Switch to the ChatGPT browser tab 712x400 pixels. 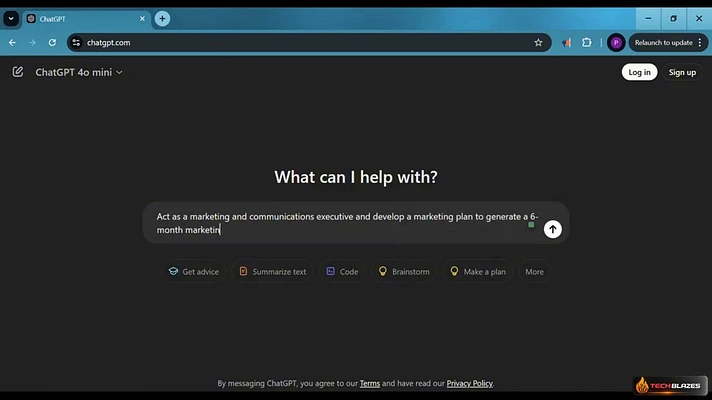pyautogui.click(x=84, y=19)
